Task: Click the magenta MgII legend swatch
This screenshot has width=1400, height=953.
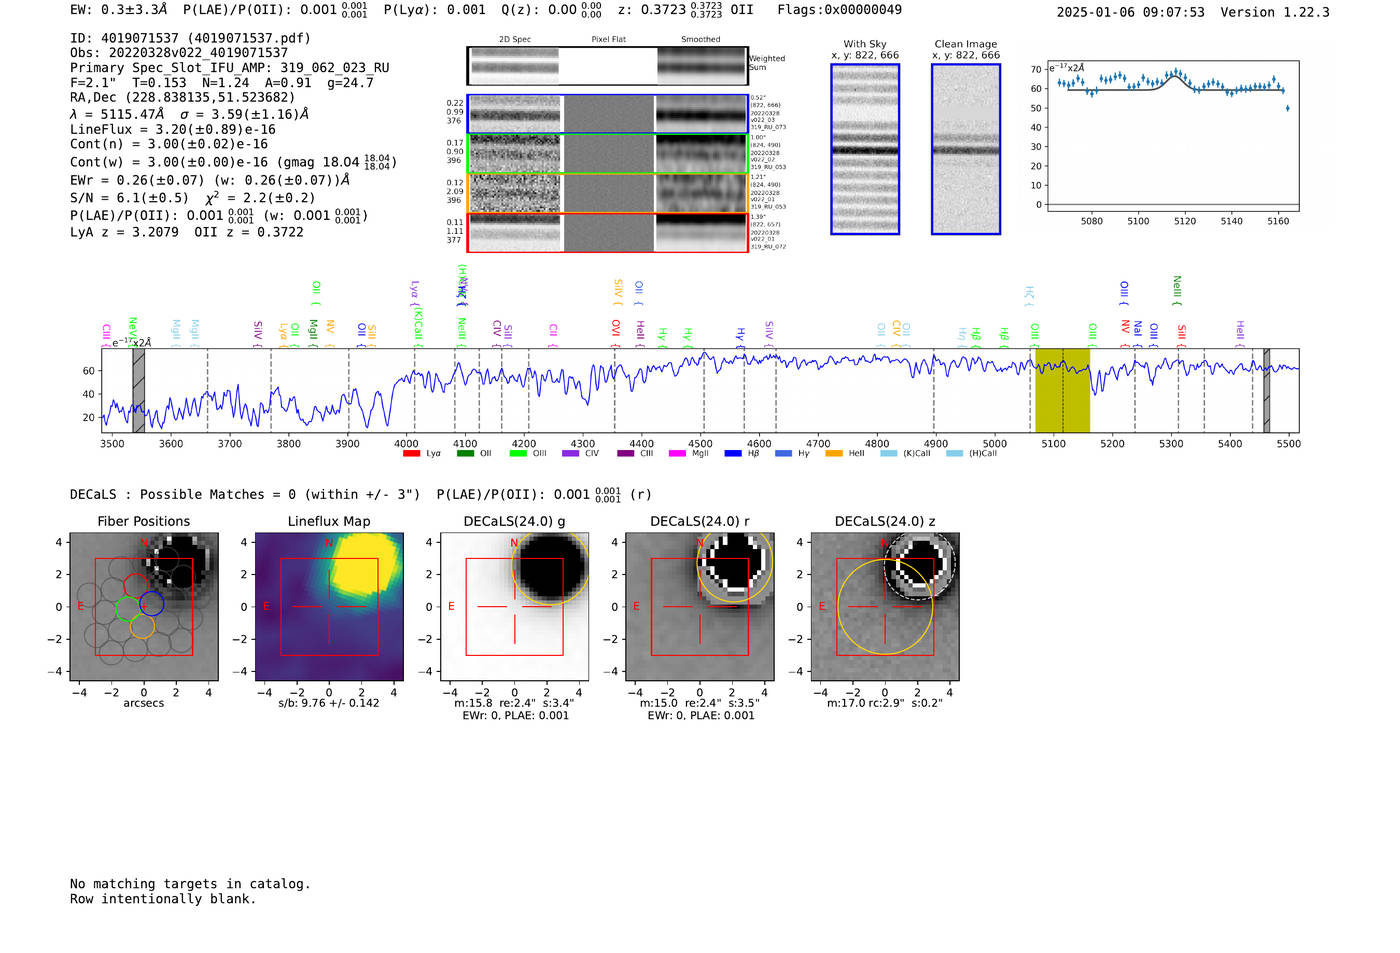Action: (x=678, y=454)
